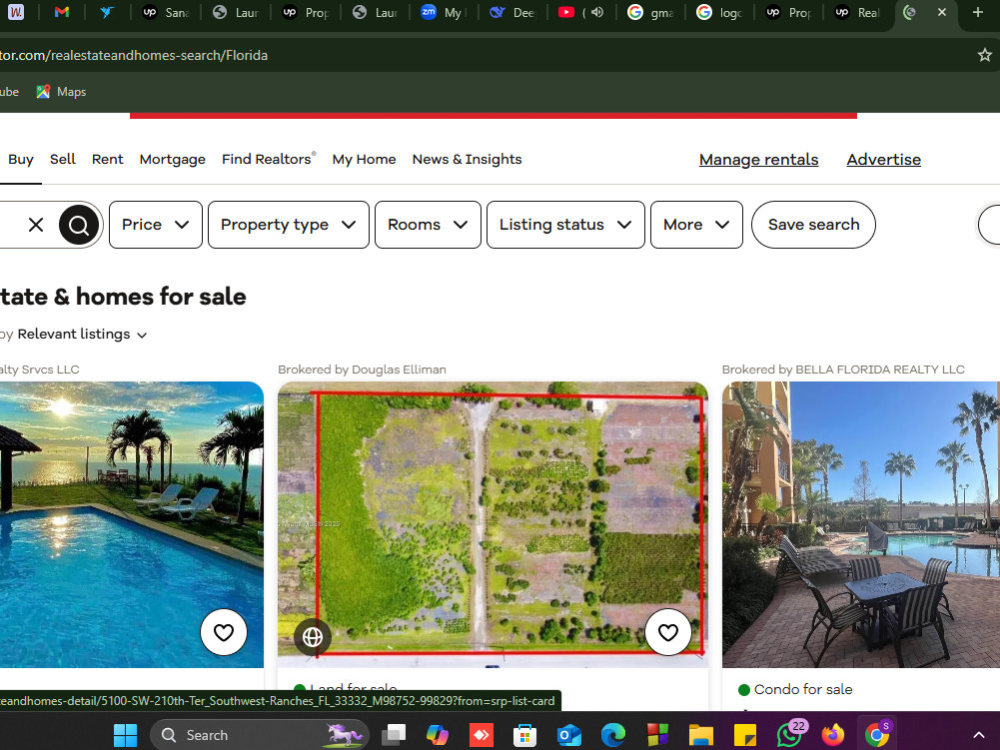Image resolution: width=1000 pixels, height=750 pixels.
Task: Click the Save search button
Action: [x=813, y=224]
